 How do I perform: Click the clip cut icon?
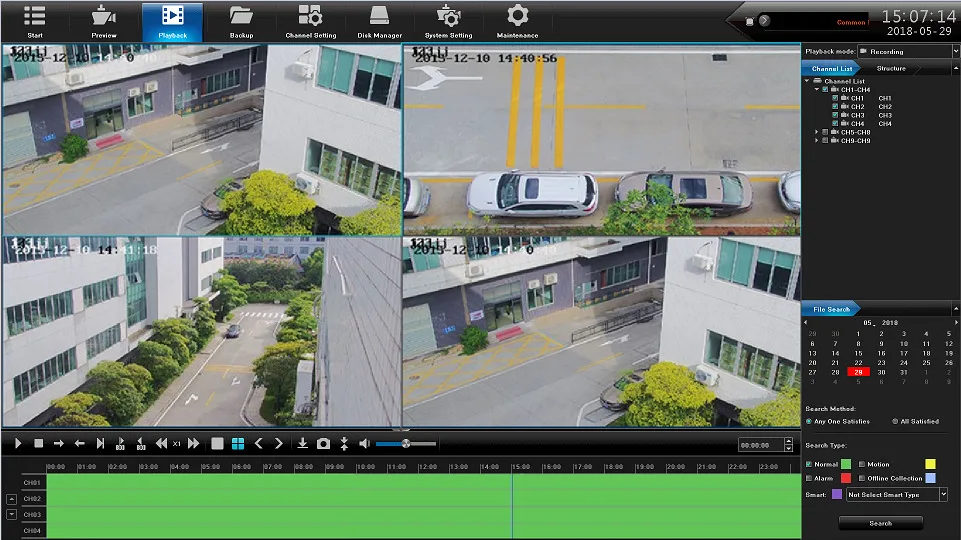click(344, 444)
